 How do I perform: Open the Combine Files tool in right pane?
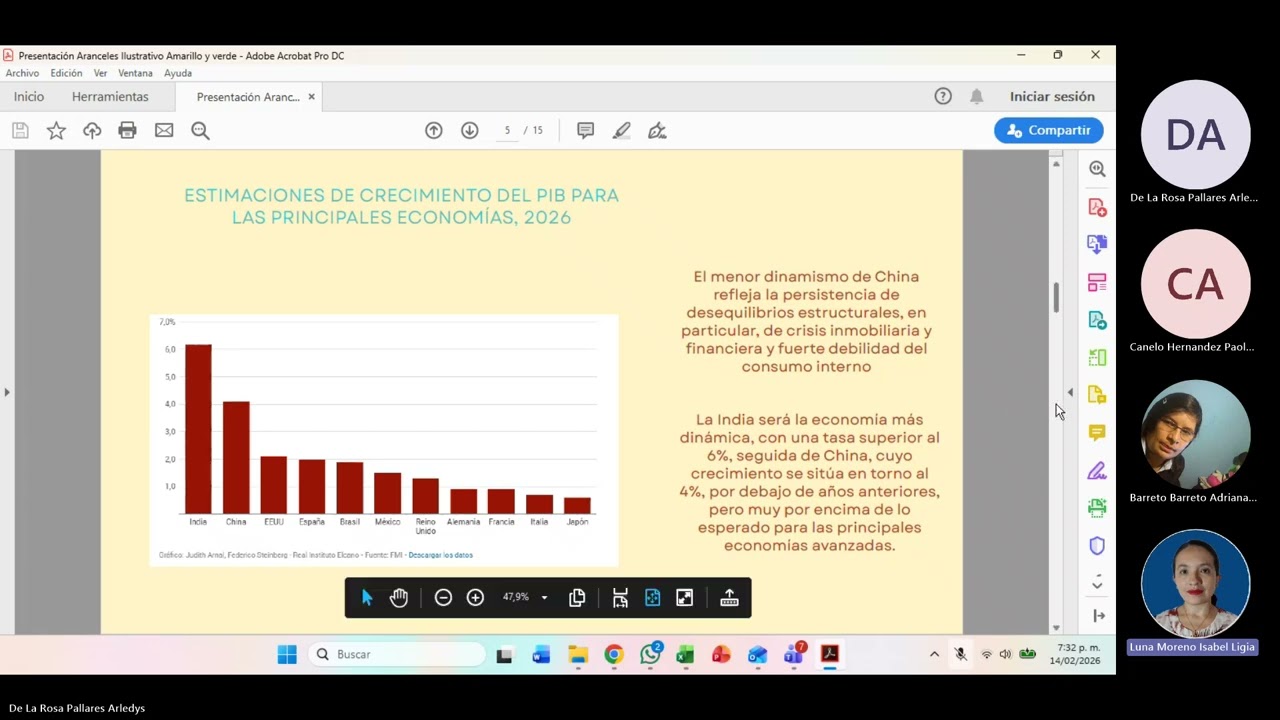click(x=1097, y=244)
